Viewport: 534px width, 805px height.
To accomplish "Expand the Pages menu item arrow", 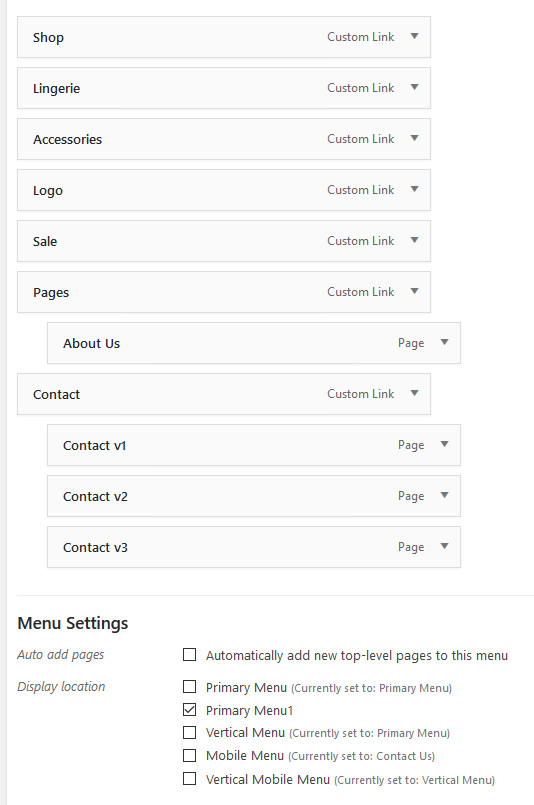I will click(414, 291).
